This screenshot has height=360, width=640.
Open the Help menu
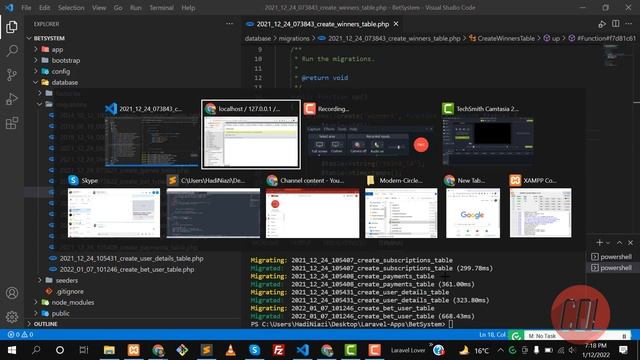[188, 8]
